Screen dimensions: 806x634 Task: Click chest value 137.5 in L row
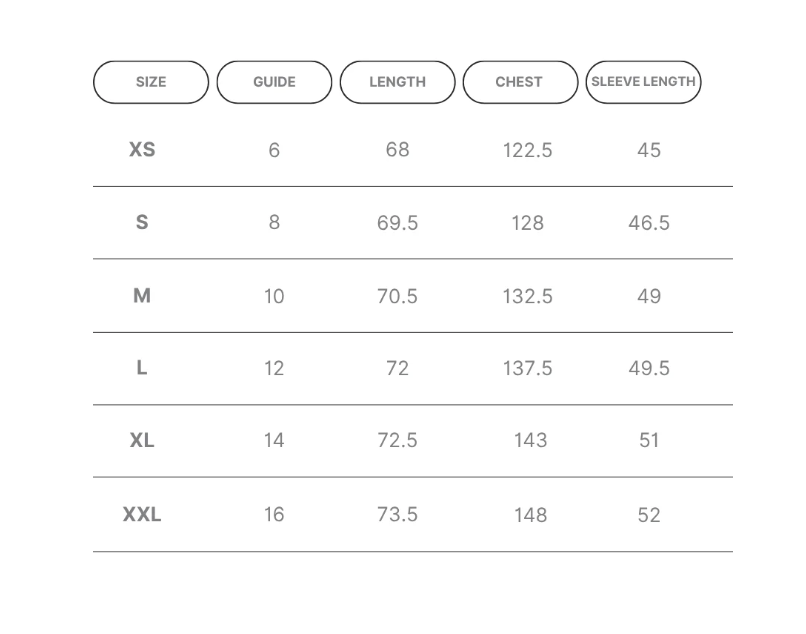(x=527, y=368)
